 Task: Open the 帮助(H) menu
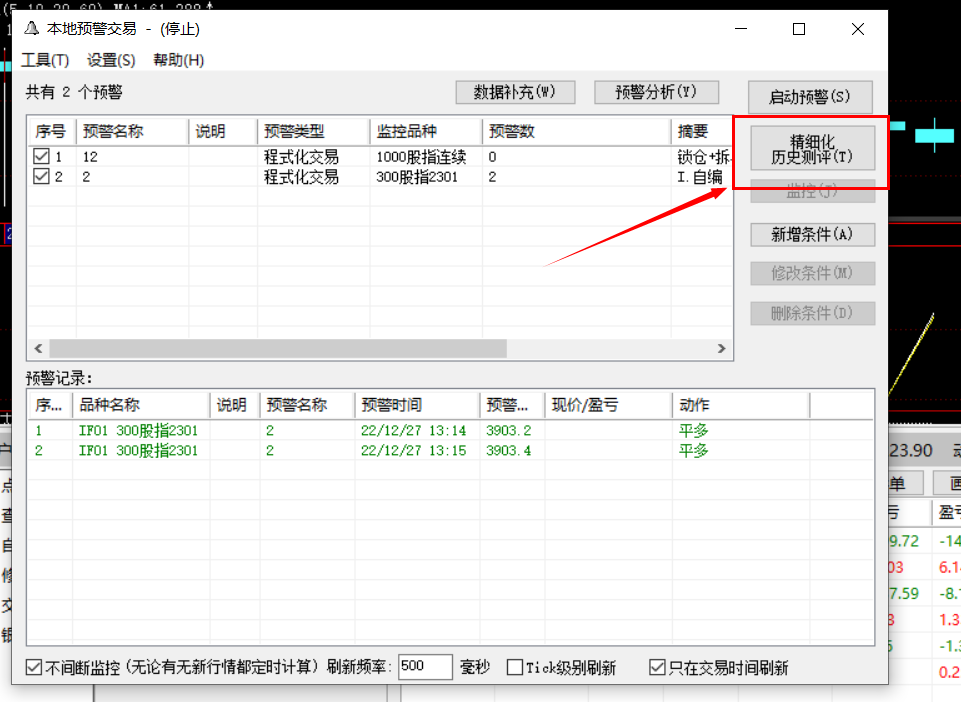tap(178, 60)
